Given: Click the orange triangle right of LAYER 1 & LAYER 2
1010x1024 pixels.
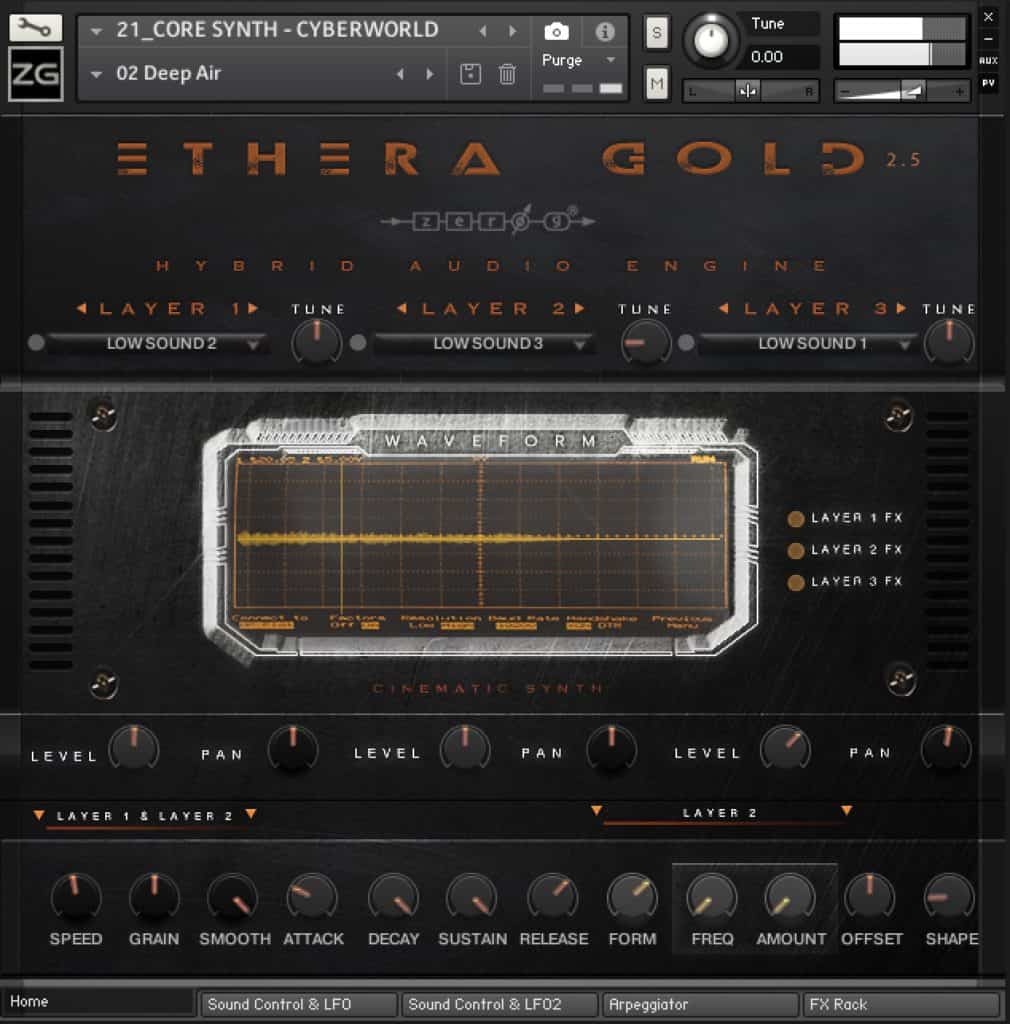Looking at the screenshot, I should click(x=251, y=814).
